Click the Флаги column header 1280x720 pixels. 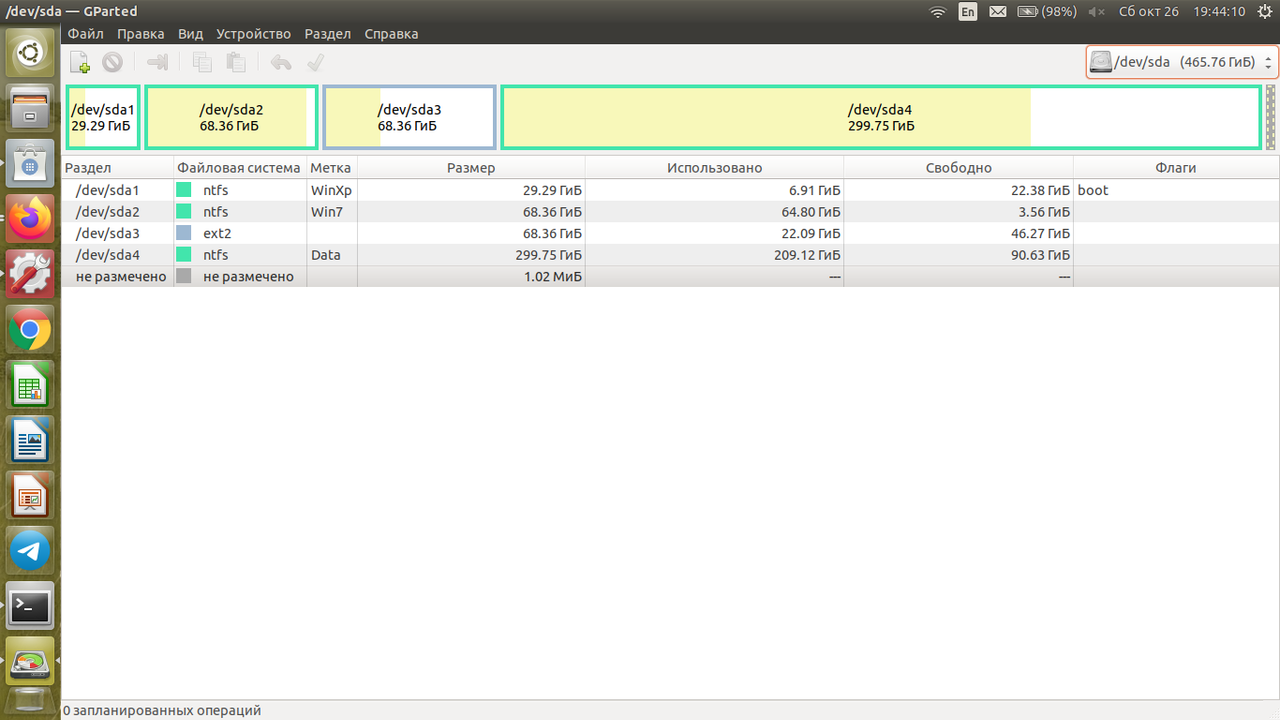coord(1176,168)
